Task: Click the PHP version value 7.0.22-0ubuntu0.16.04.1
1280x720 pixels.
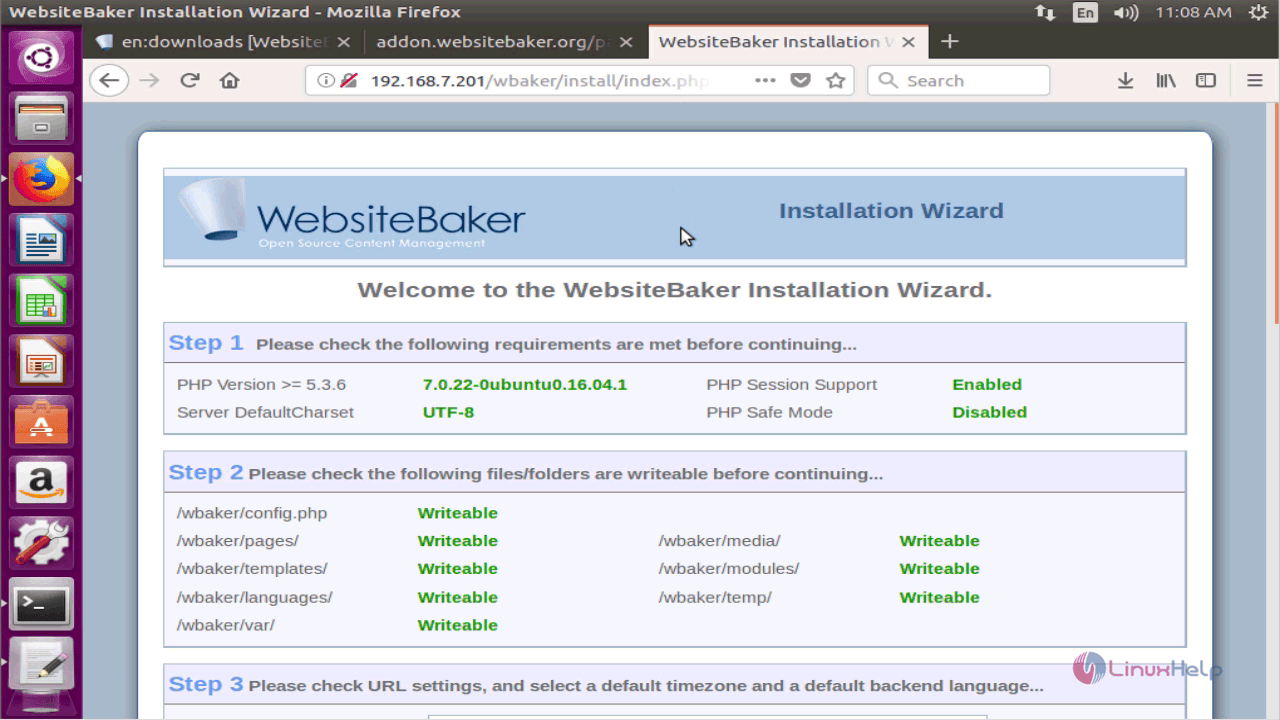Action: click(525, 385)
